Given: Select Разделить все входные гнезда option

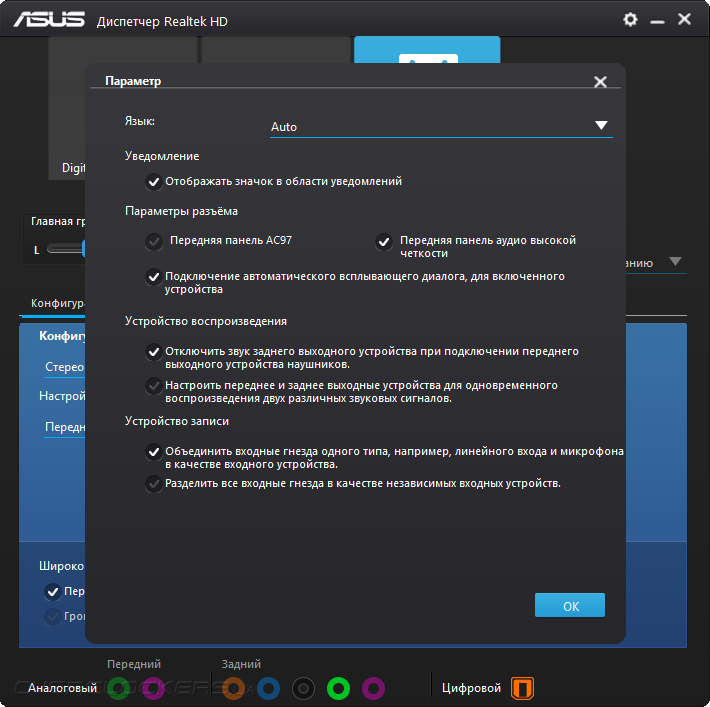Looking at the screenshot, I should [154, 484].
